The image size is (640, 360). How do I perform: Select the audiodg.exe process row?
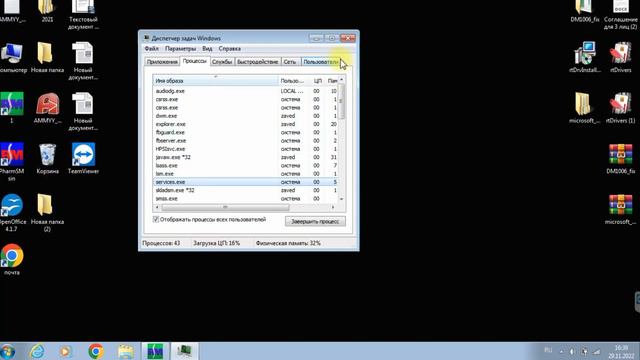click(x=246, y=91)
